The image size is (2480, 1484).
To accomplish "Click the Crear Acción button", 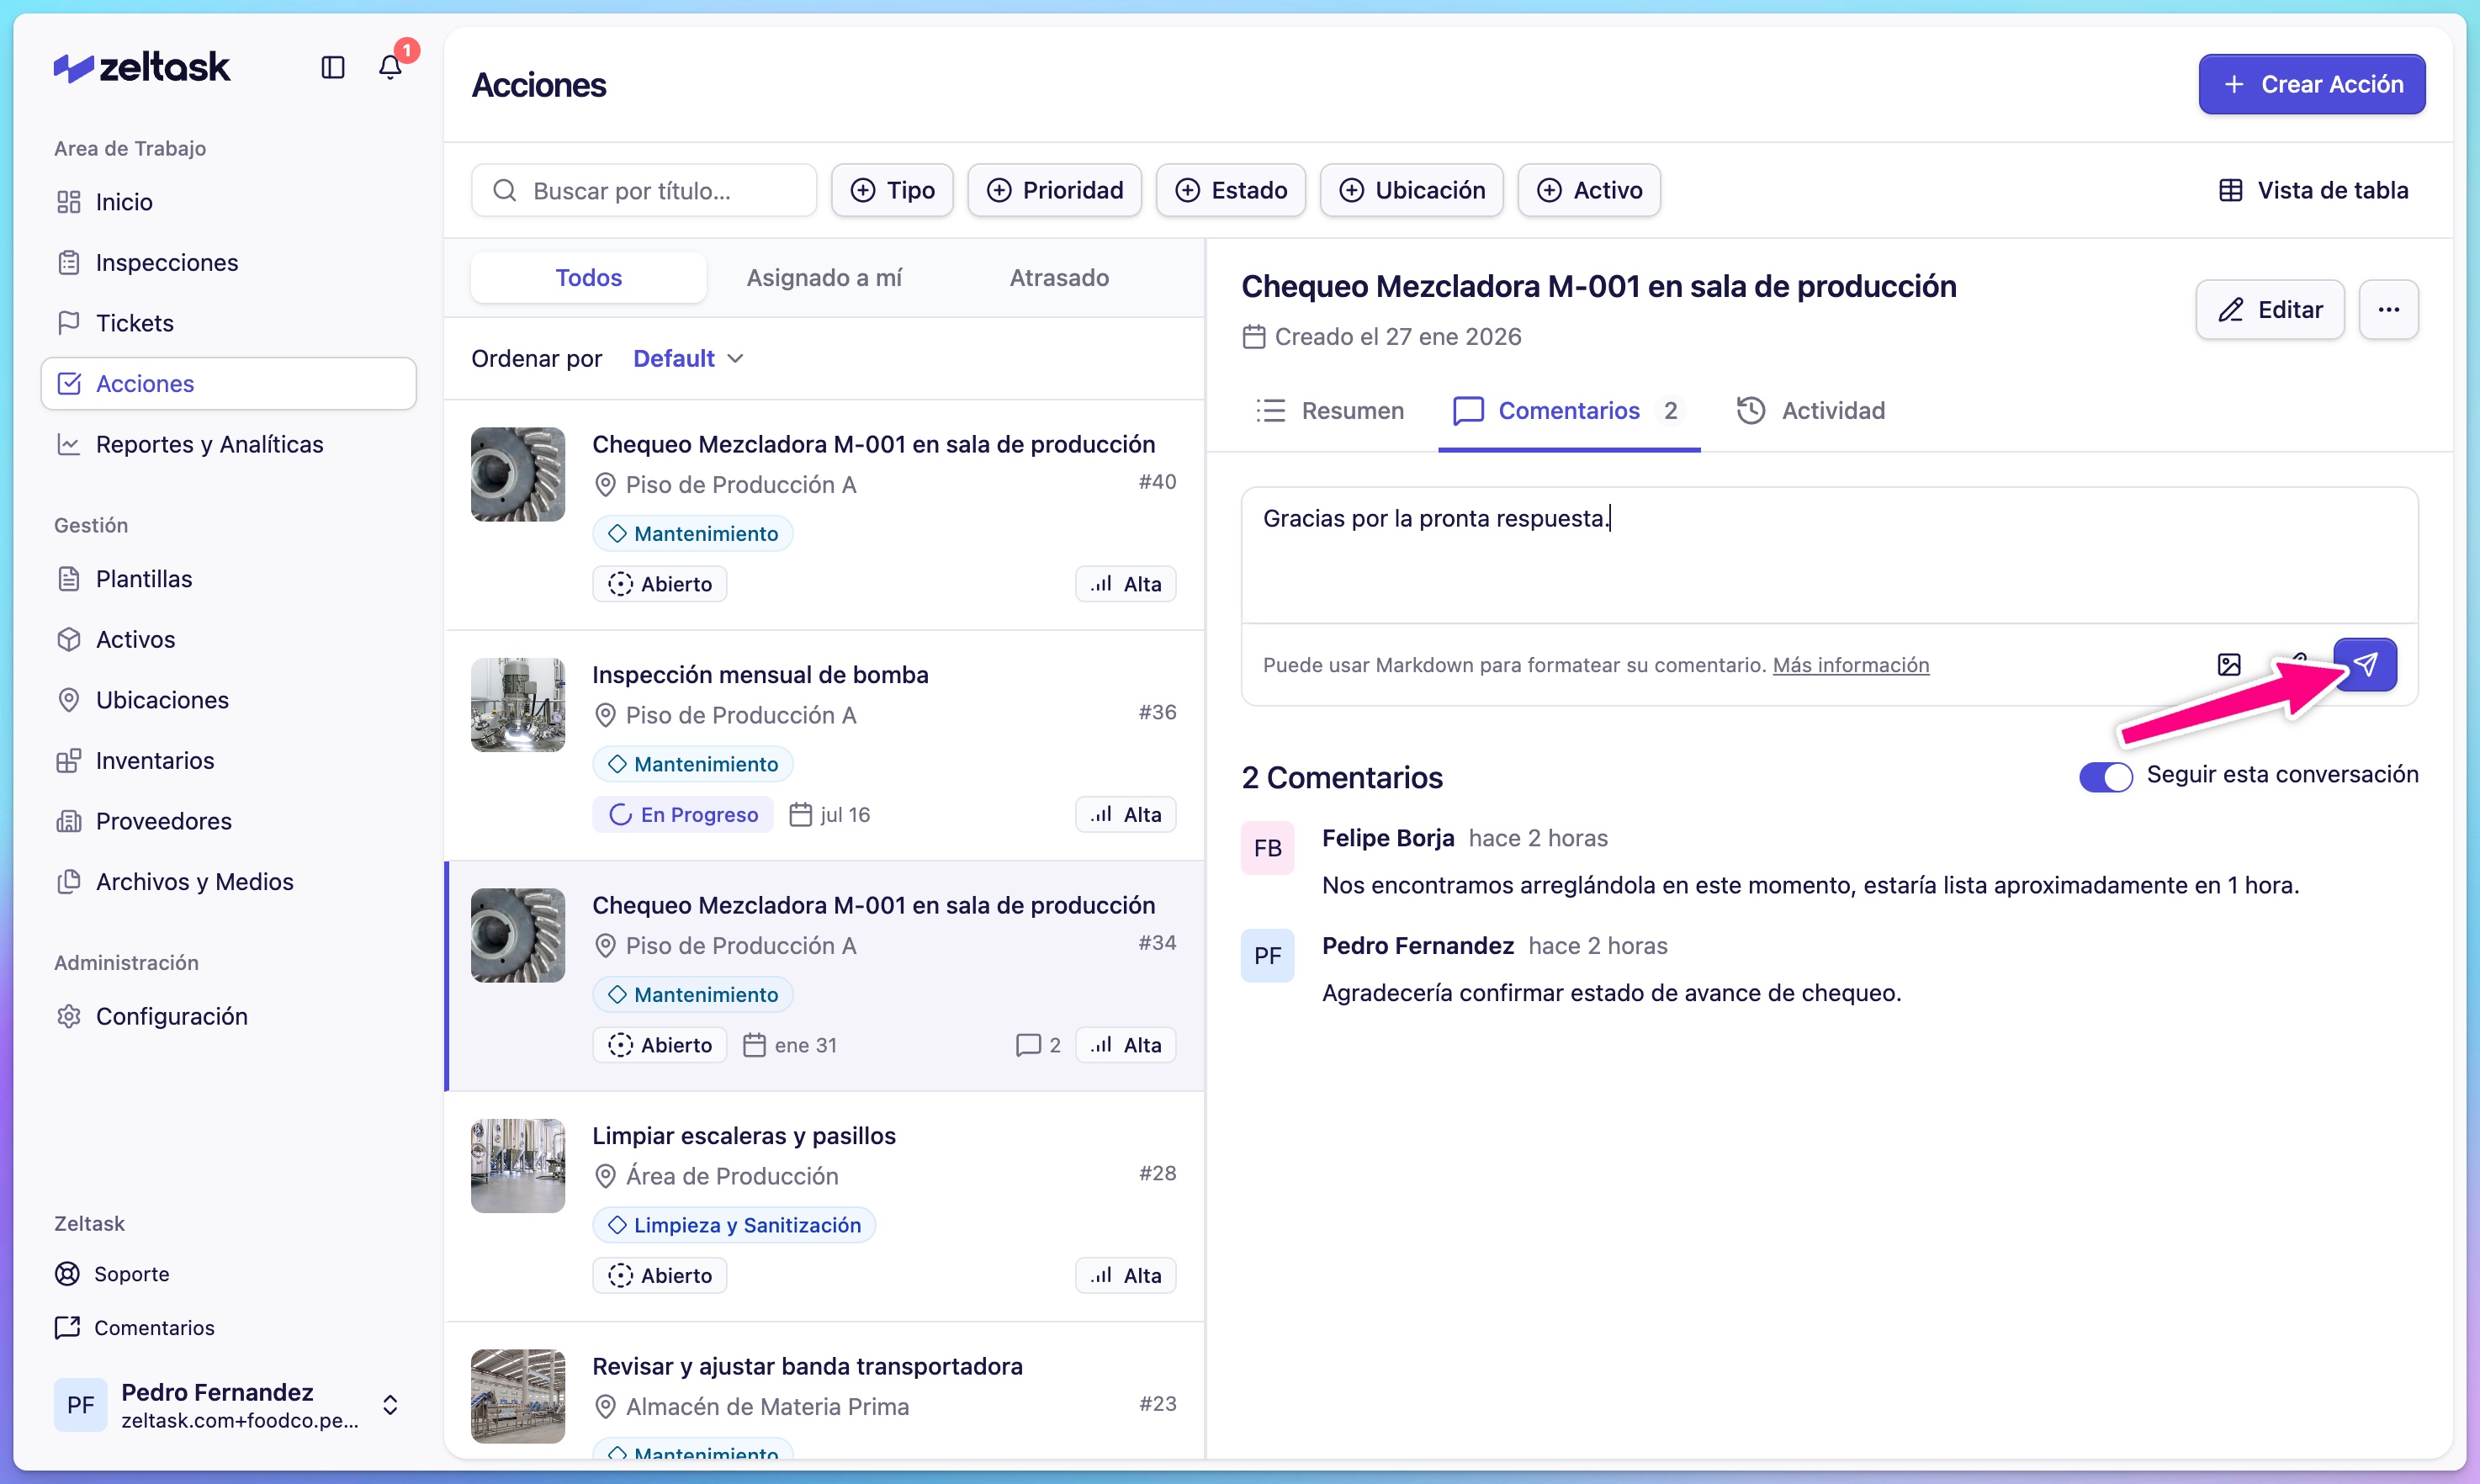I will 2311,84.
